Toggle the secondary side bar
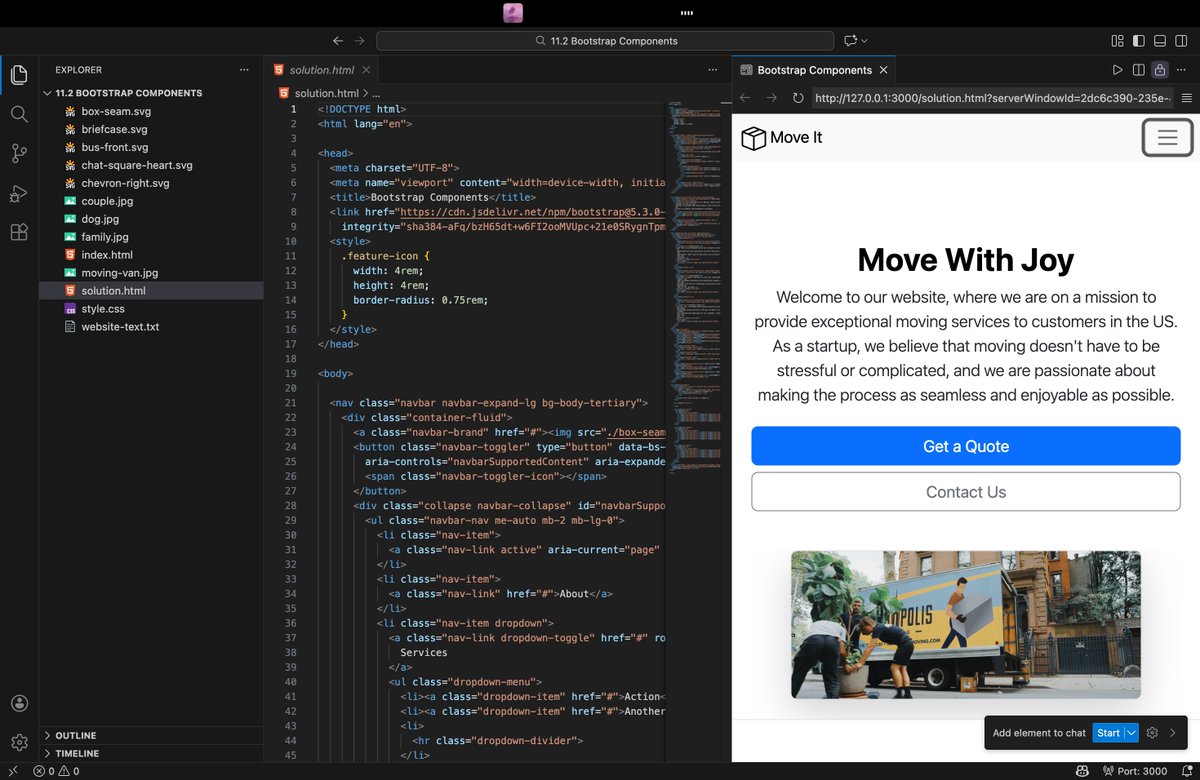 point(1181,41)
